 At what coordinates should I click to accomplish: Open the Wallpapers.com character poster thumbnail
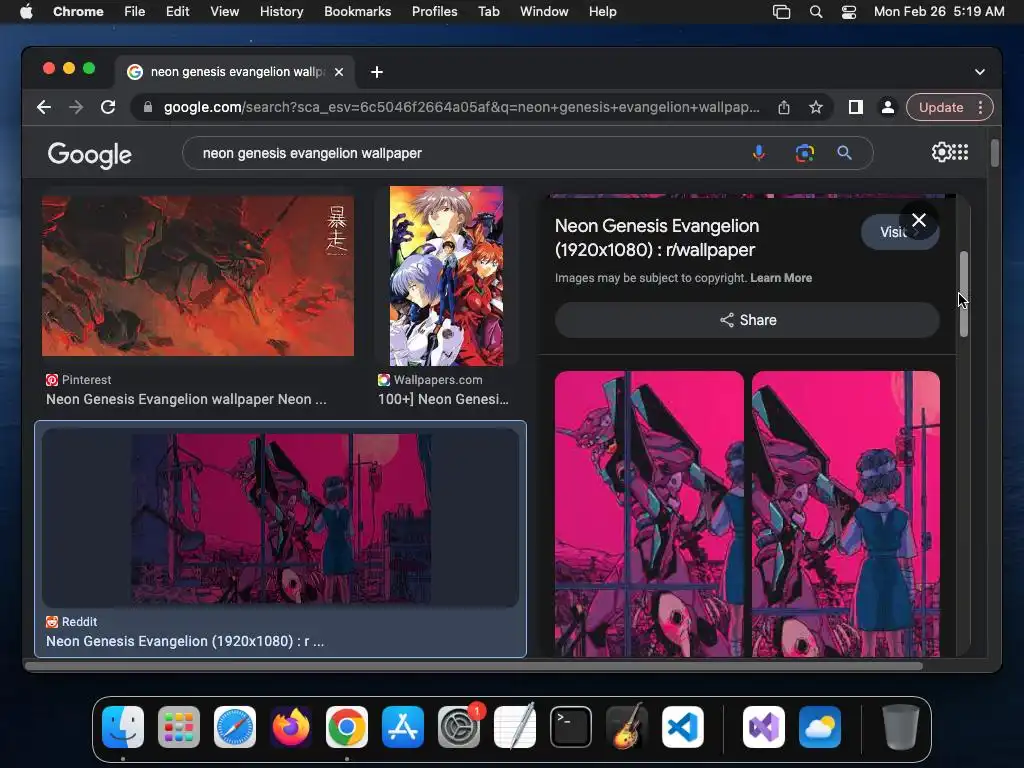coord(447,276)
